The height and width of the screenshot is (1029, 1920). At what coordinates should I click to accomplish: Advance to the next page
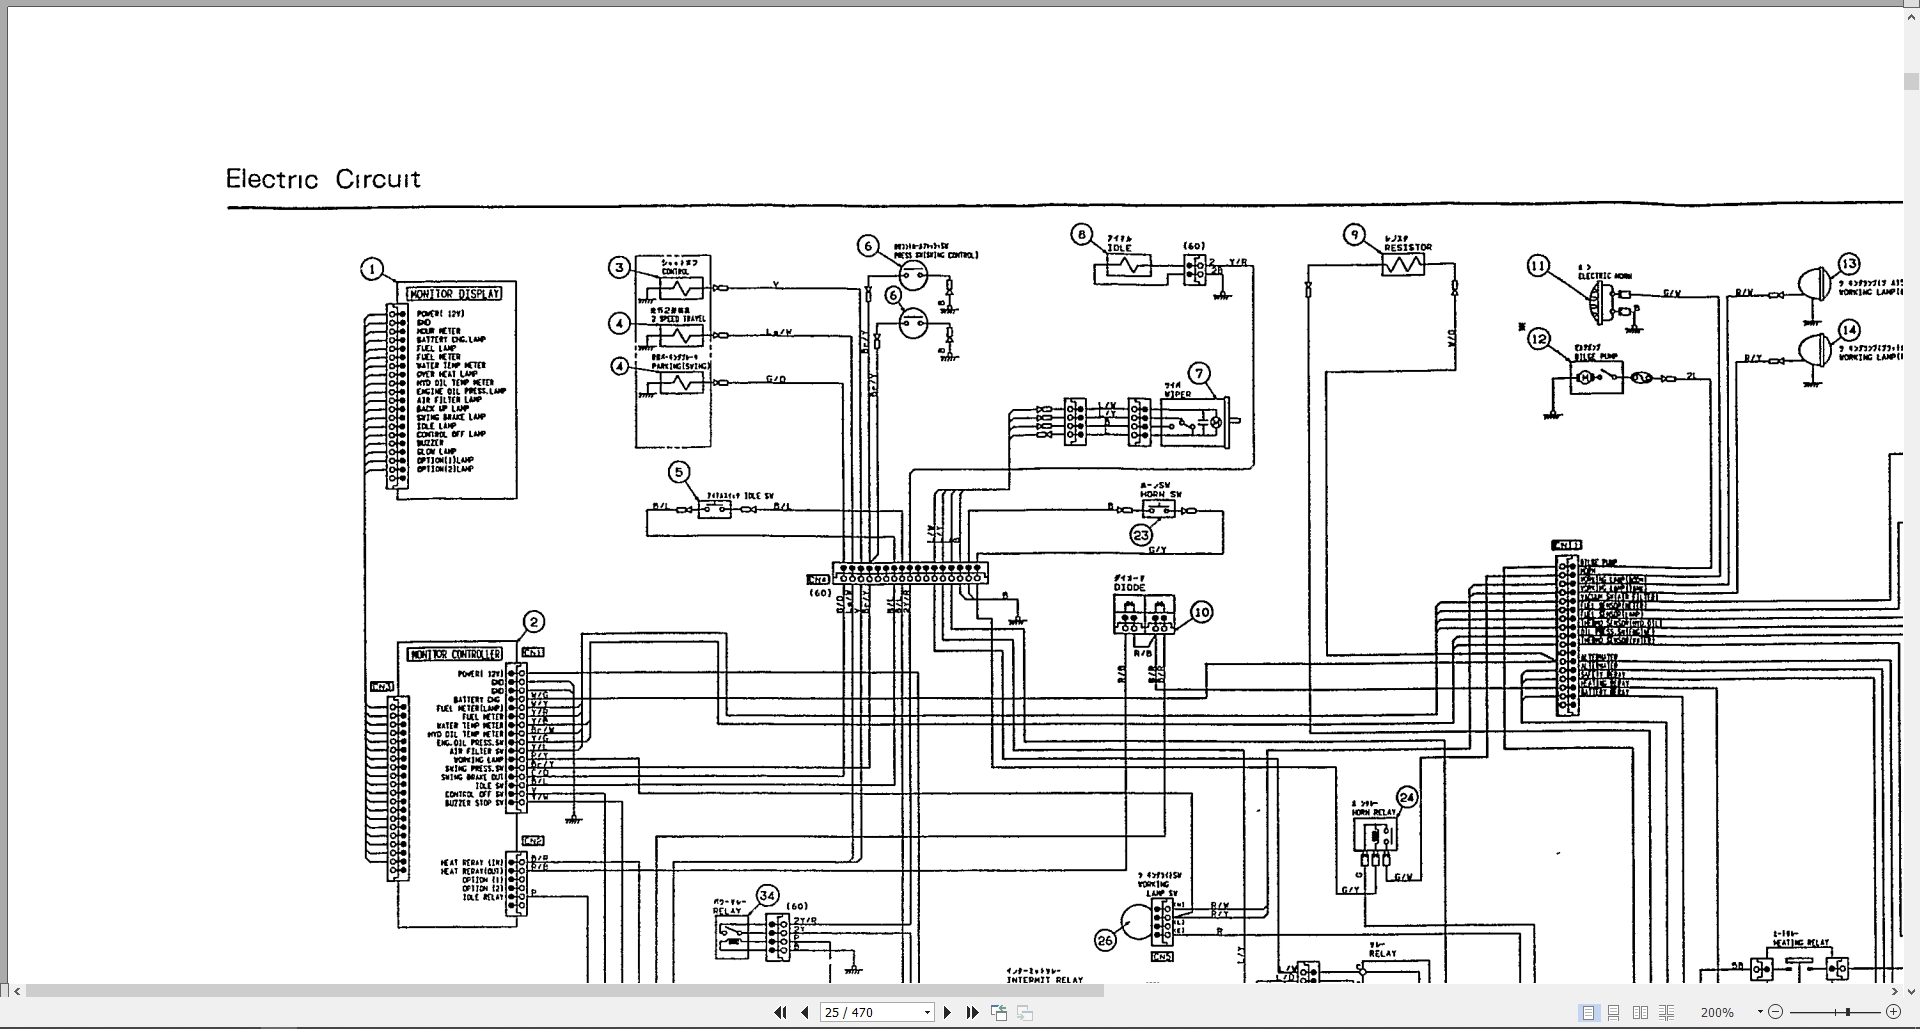[x=947, y=1012]
